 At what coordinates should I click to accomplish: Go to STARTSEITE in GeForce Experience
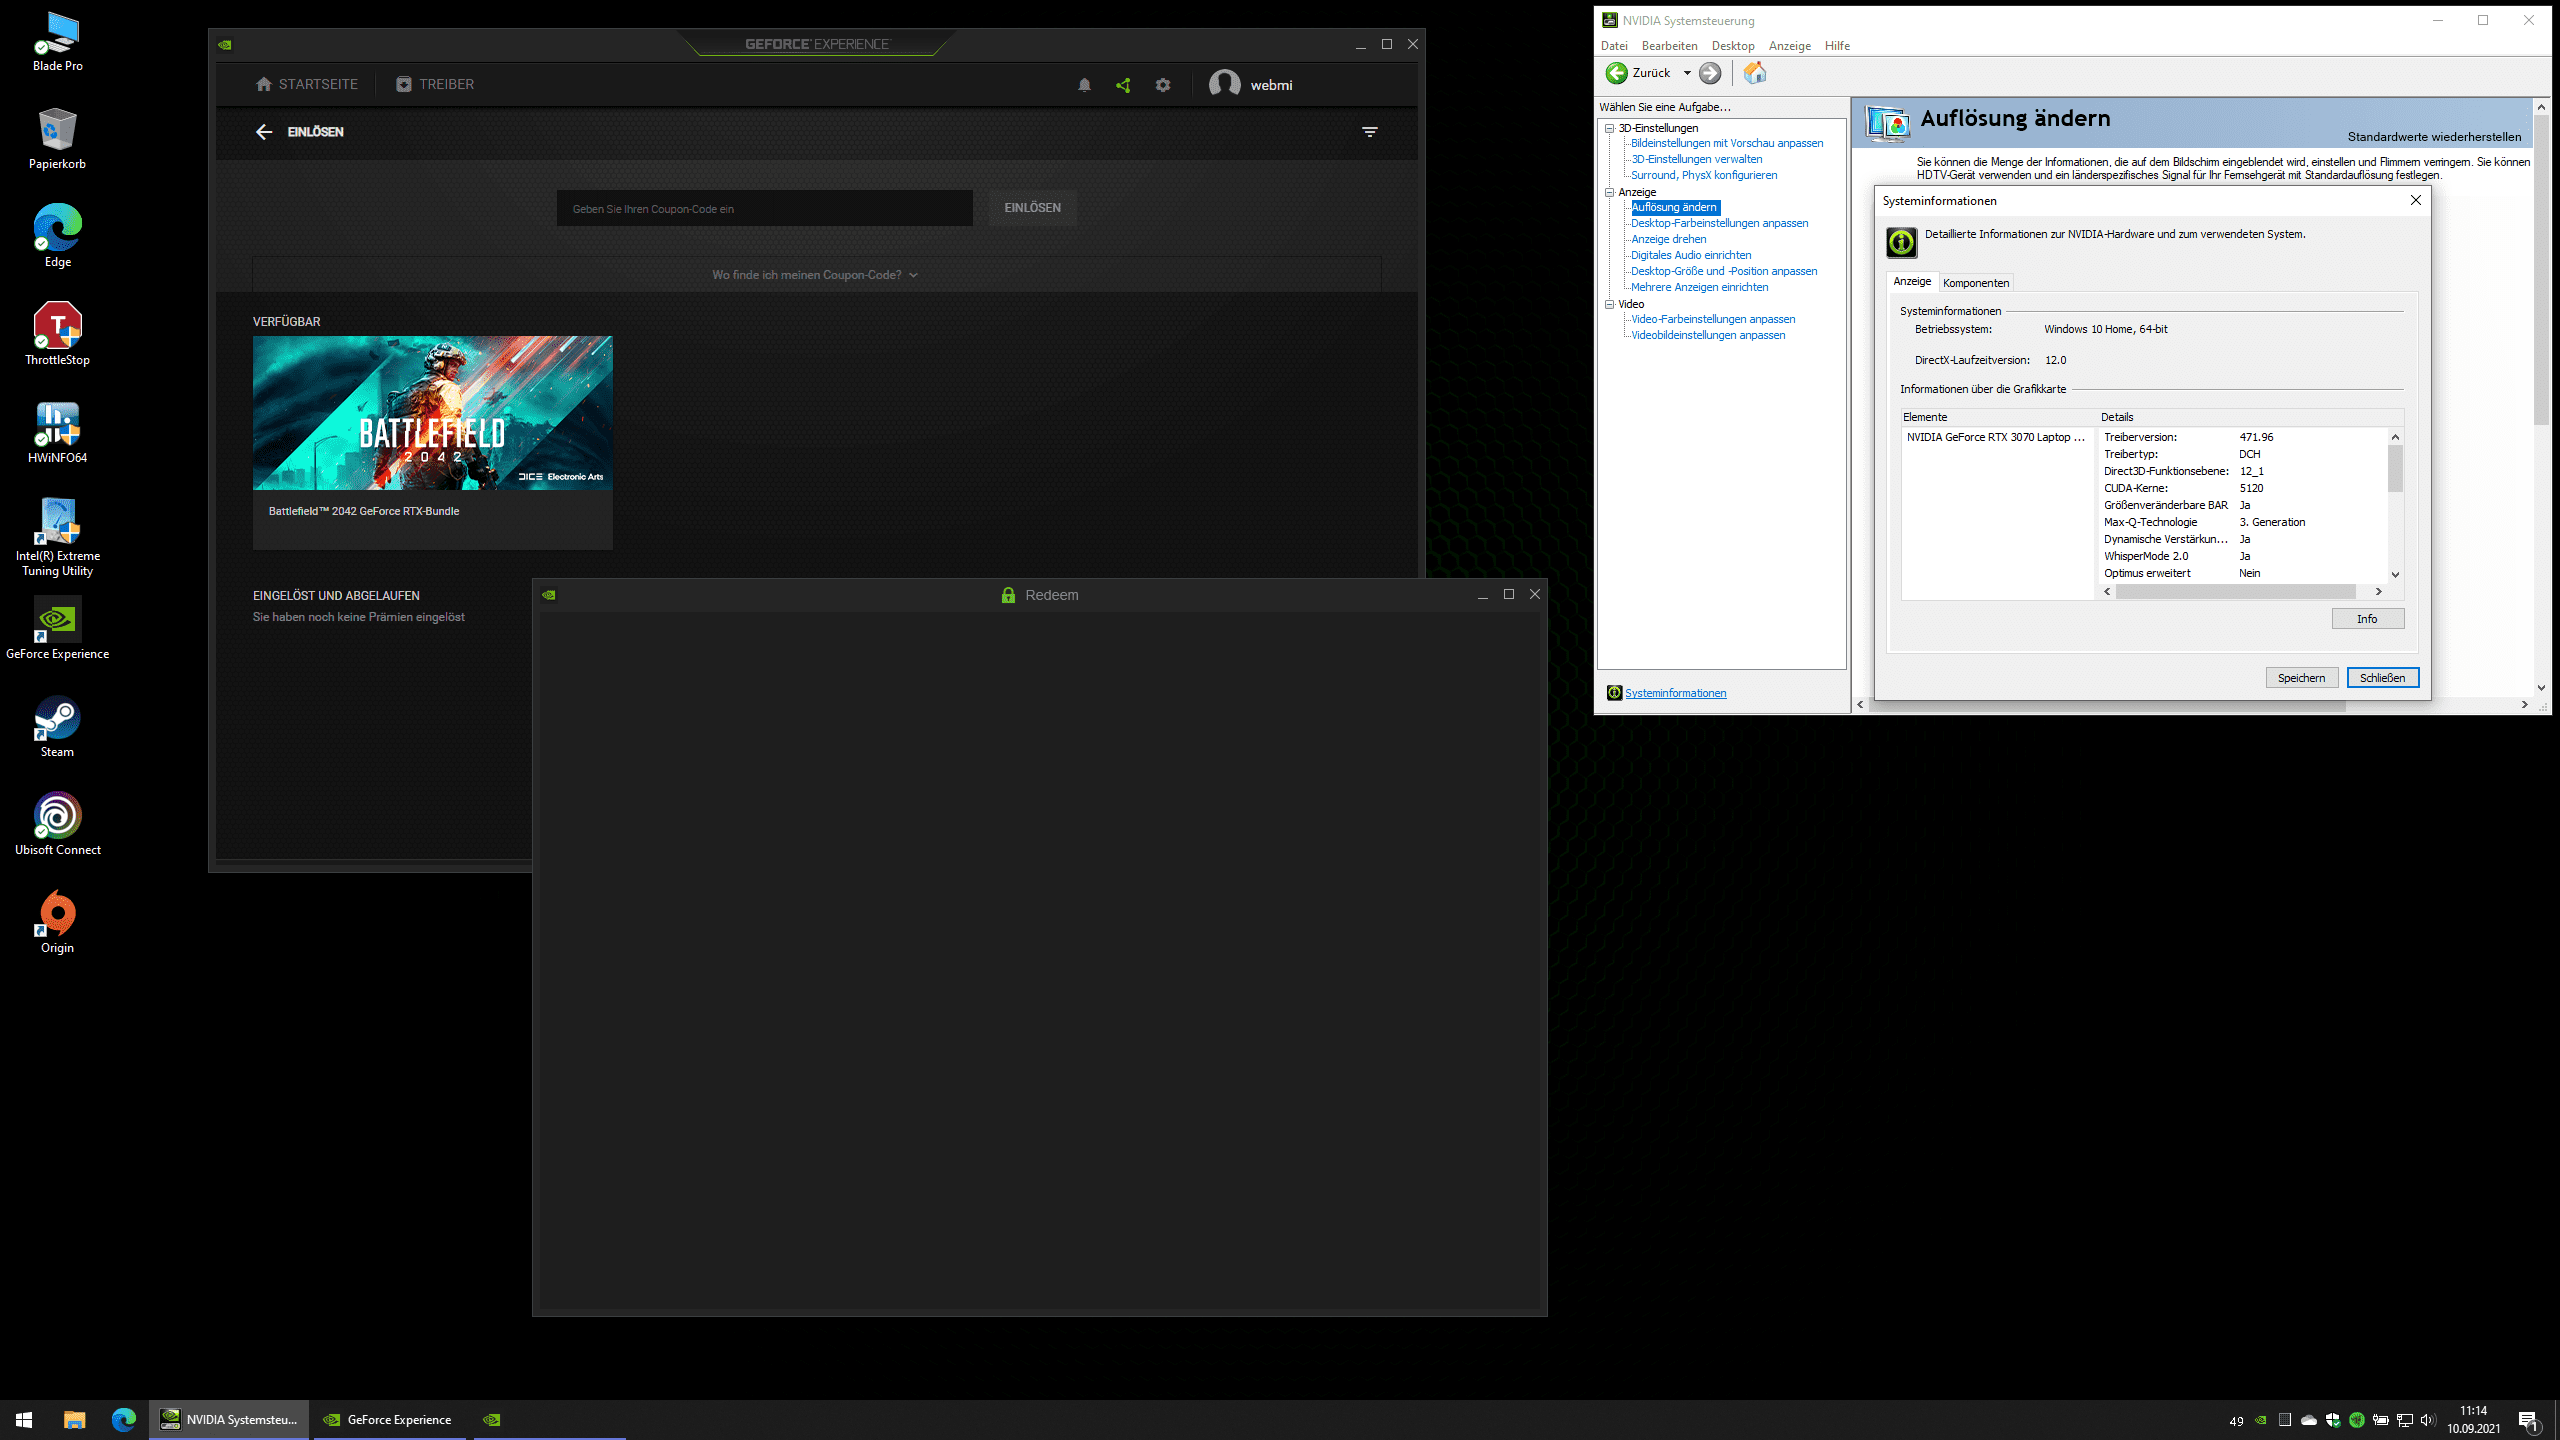click(307, 85)
